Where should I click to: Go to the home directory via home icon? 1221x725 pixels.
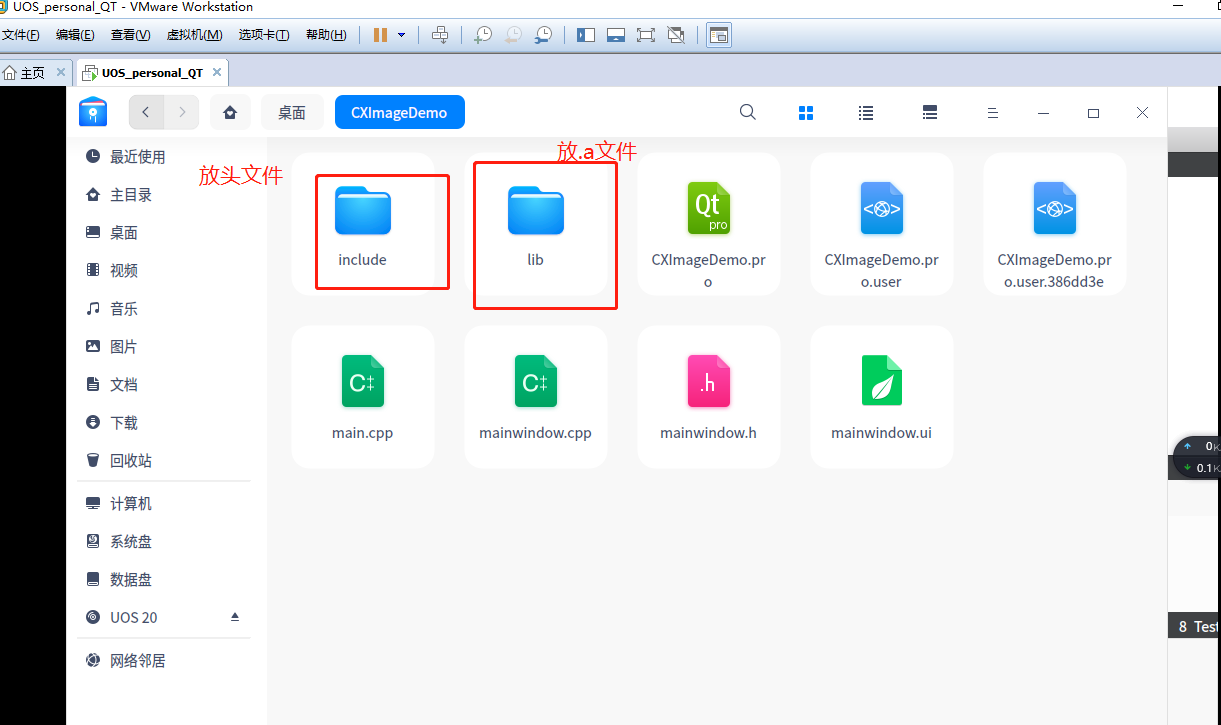(229, 112)
